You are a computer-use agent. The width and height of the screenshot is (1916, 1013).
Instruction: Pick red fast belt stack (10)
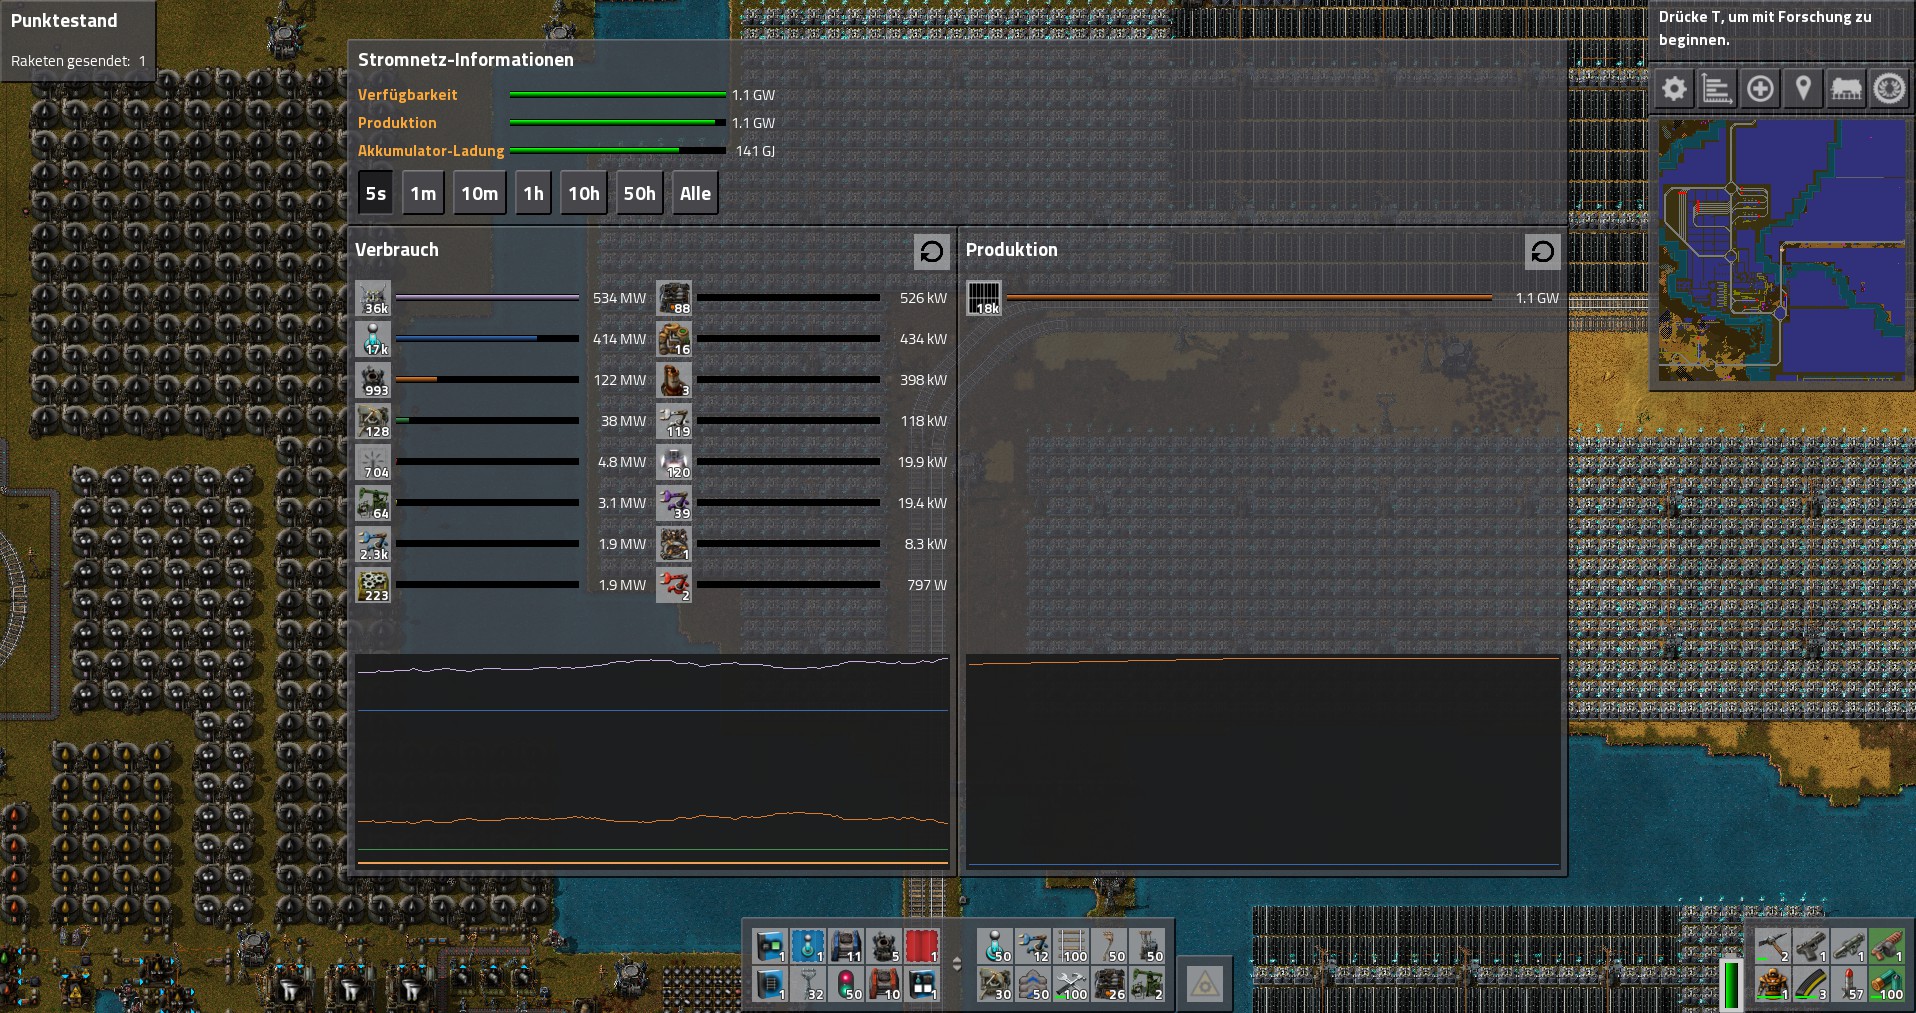[x=884, y=984]
